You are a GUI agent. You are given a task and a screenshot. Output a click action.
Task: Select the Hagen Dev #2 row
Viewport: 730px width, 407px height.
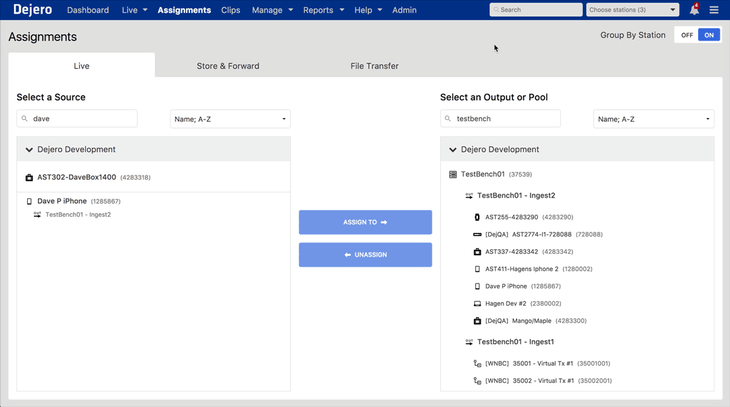[x=523, y=304]
